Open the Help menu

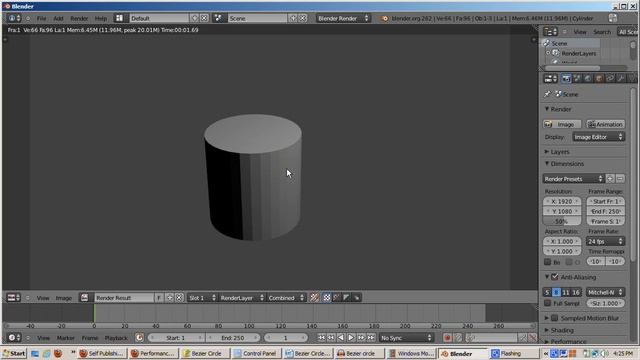[100, 18]
